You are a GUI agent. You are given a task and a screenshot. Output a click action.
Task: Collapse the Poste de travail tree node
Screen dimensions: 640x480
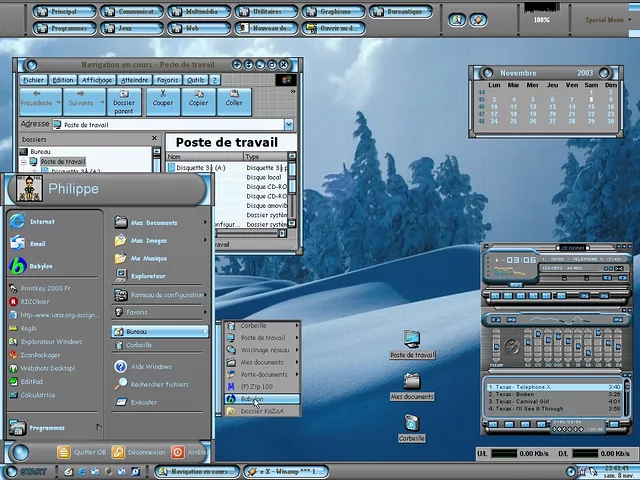click(24, 161)
